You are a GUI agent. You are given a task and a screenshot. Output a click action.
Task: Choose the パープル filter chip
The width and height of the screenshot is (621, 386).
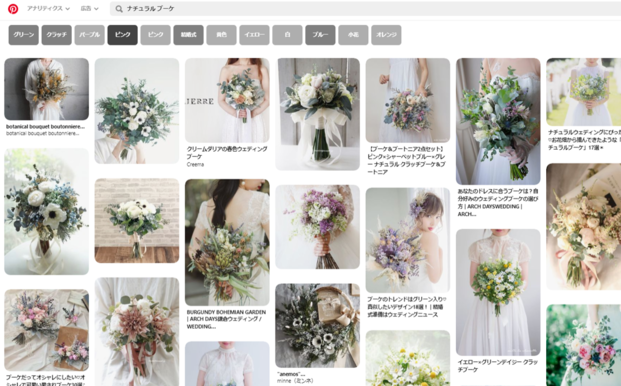click(x=90, y=35)
